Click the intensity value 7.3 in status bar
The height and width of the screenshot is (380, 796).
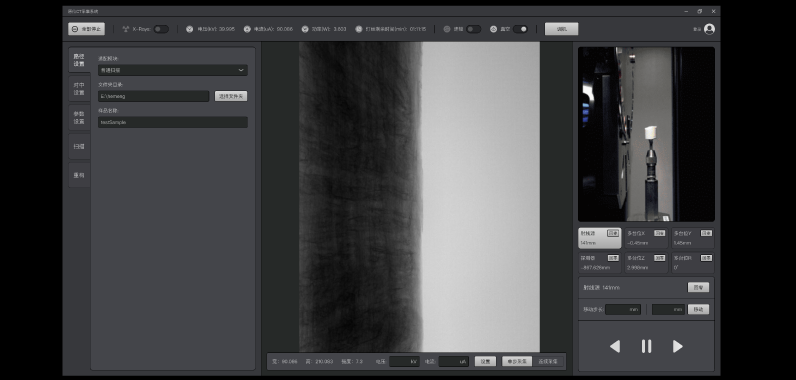[359, 362]
